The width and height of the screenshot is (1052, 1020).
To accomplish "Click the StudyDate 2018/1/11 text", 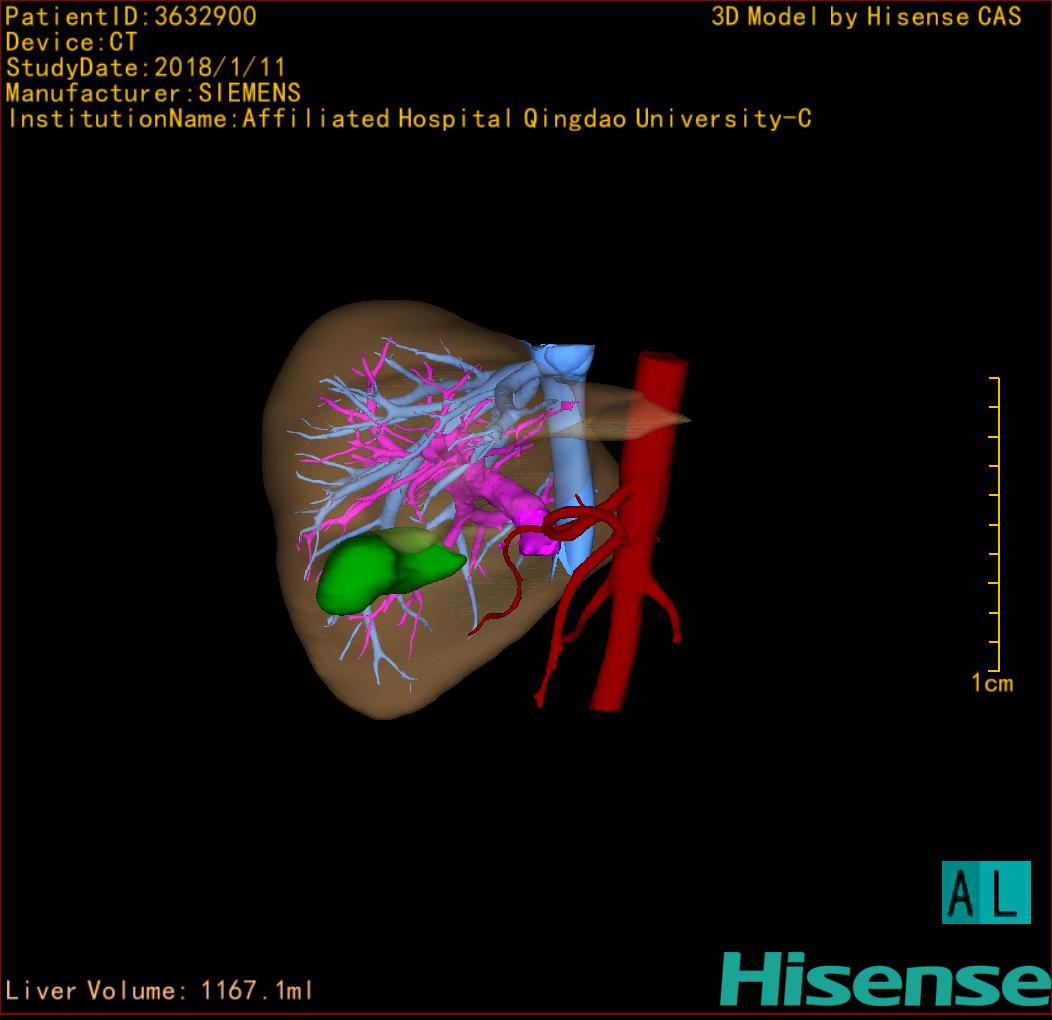I will 146,68.
